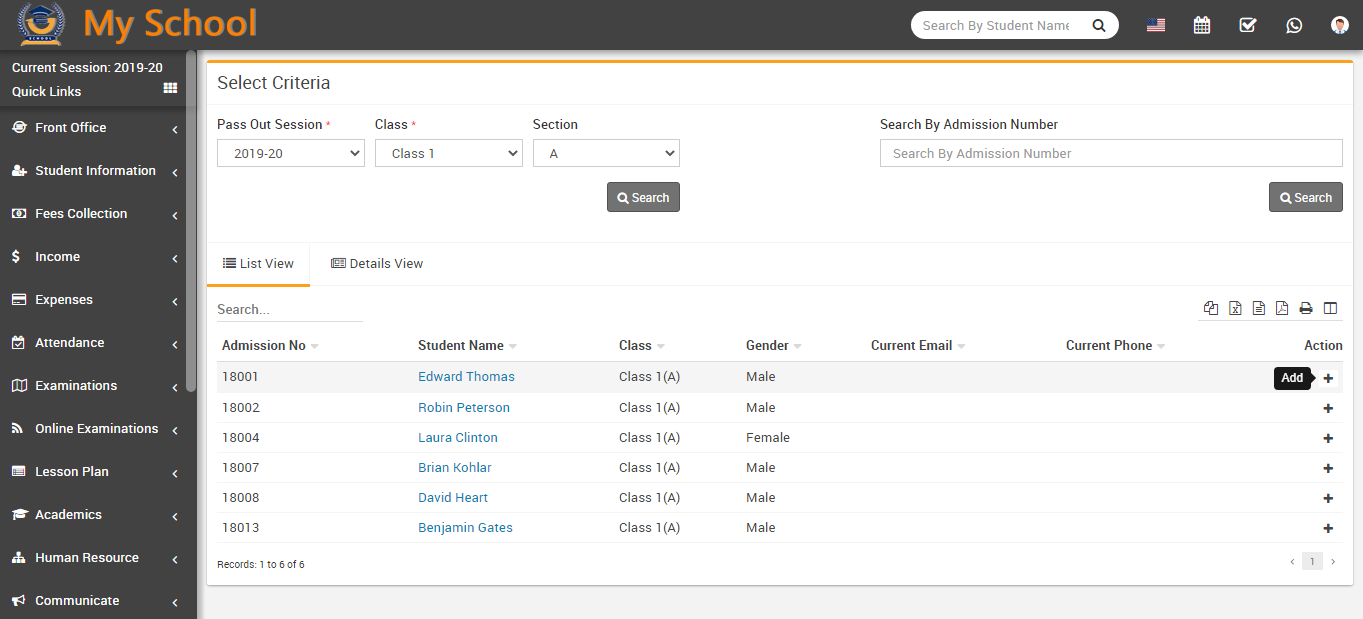Focus the table Search... filter box

tap(290, 309)
